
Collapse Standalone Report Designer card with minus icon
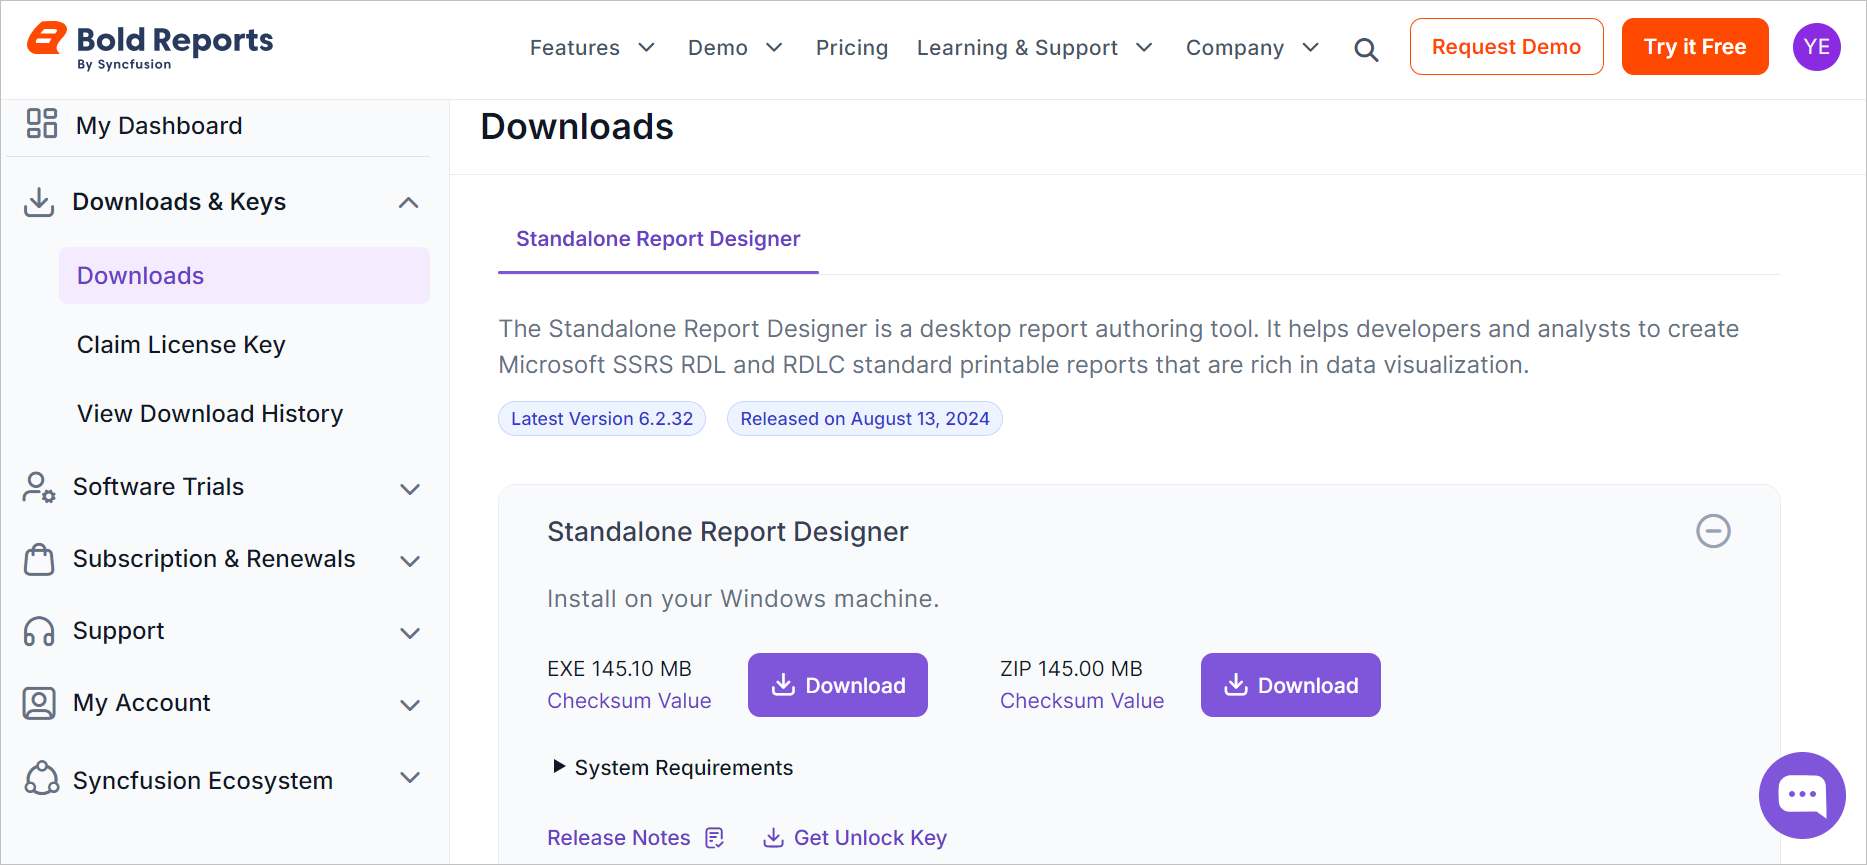(1713, 531)
